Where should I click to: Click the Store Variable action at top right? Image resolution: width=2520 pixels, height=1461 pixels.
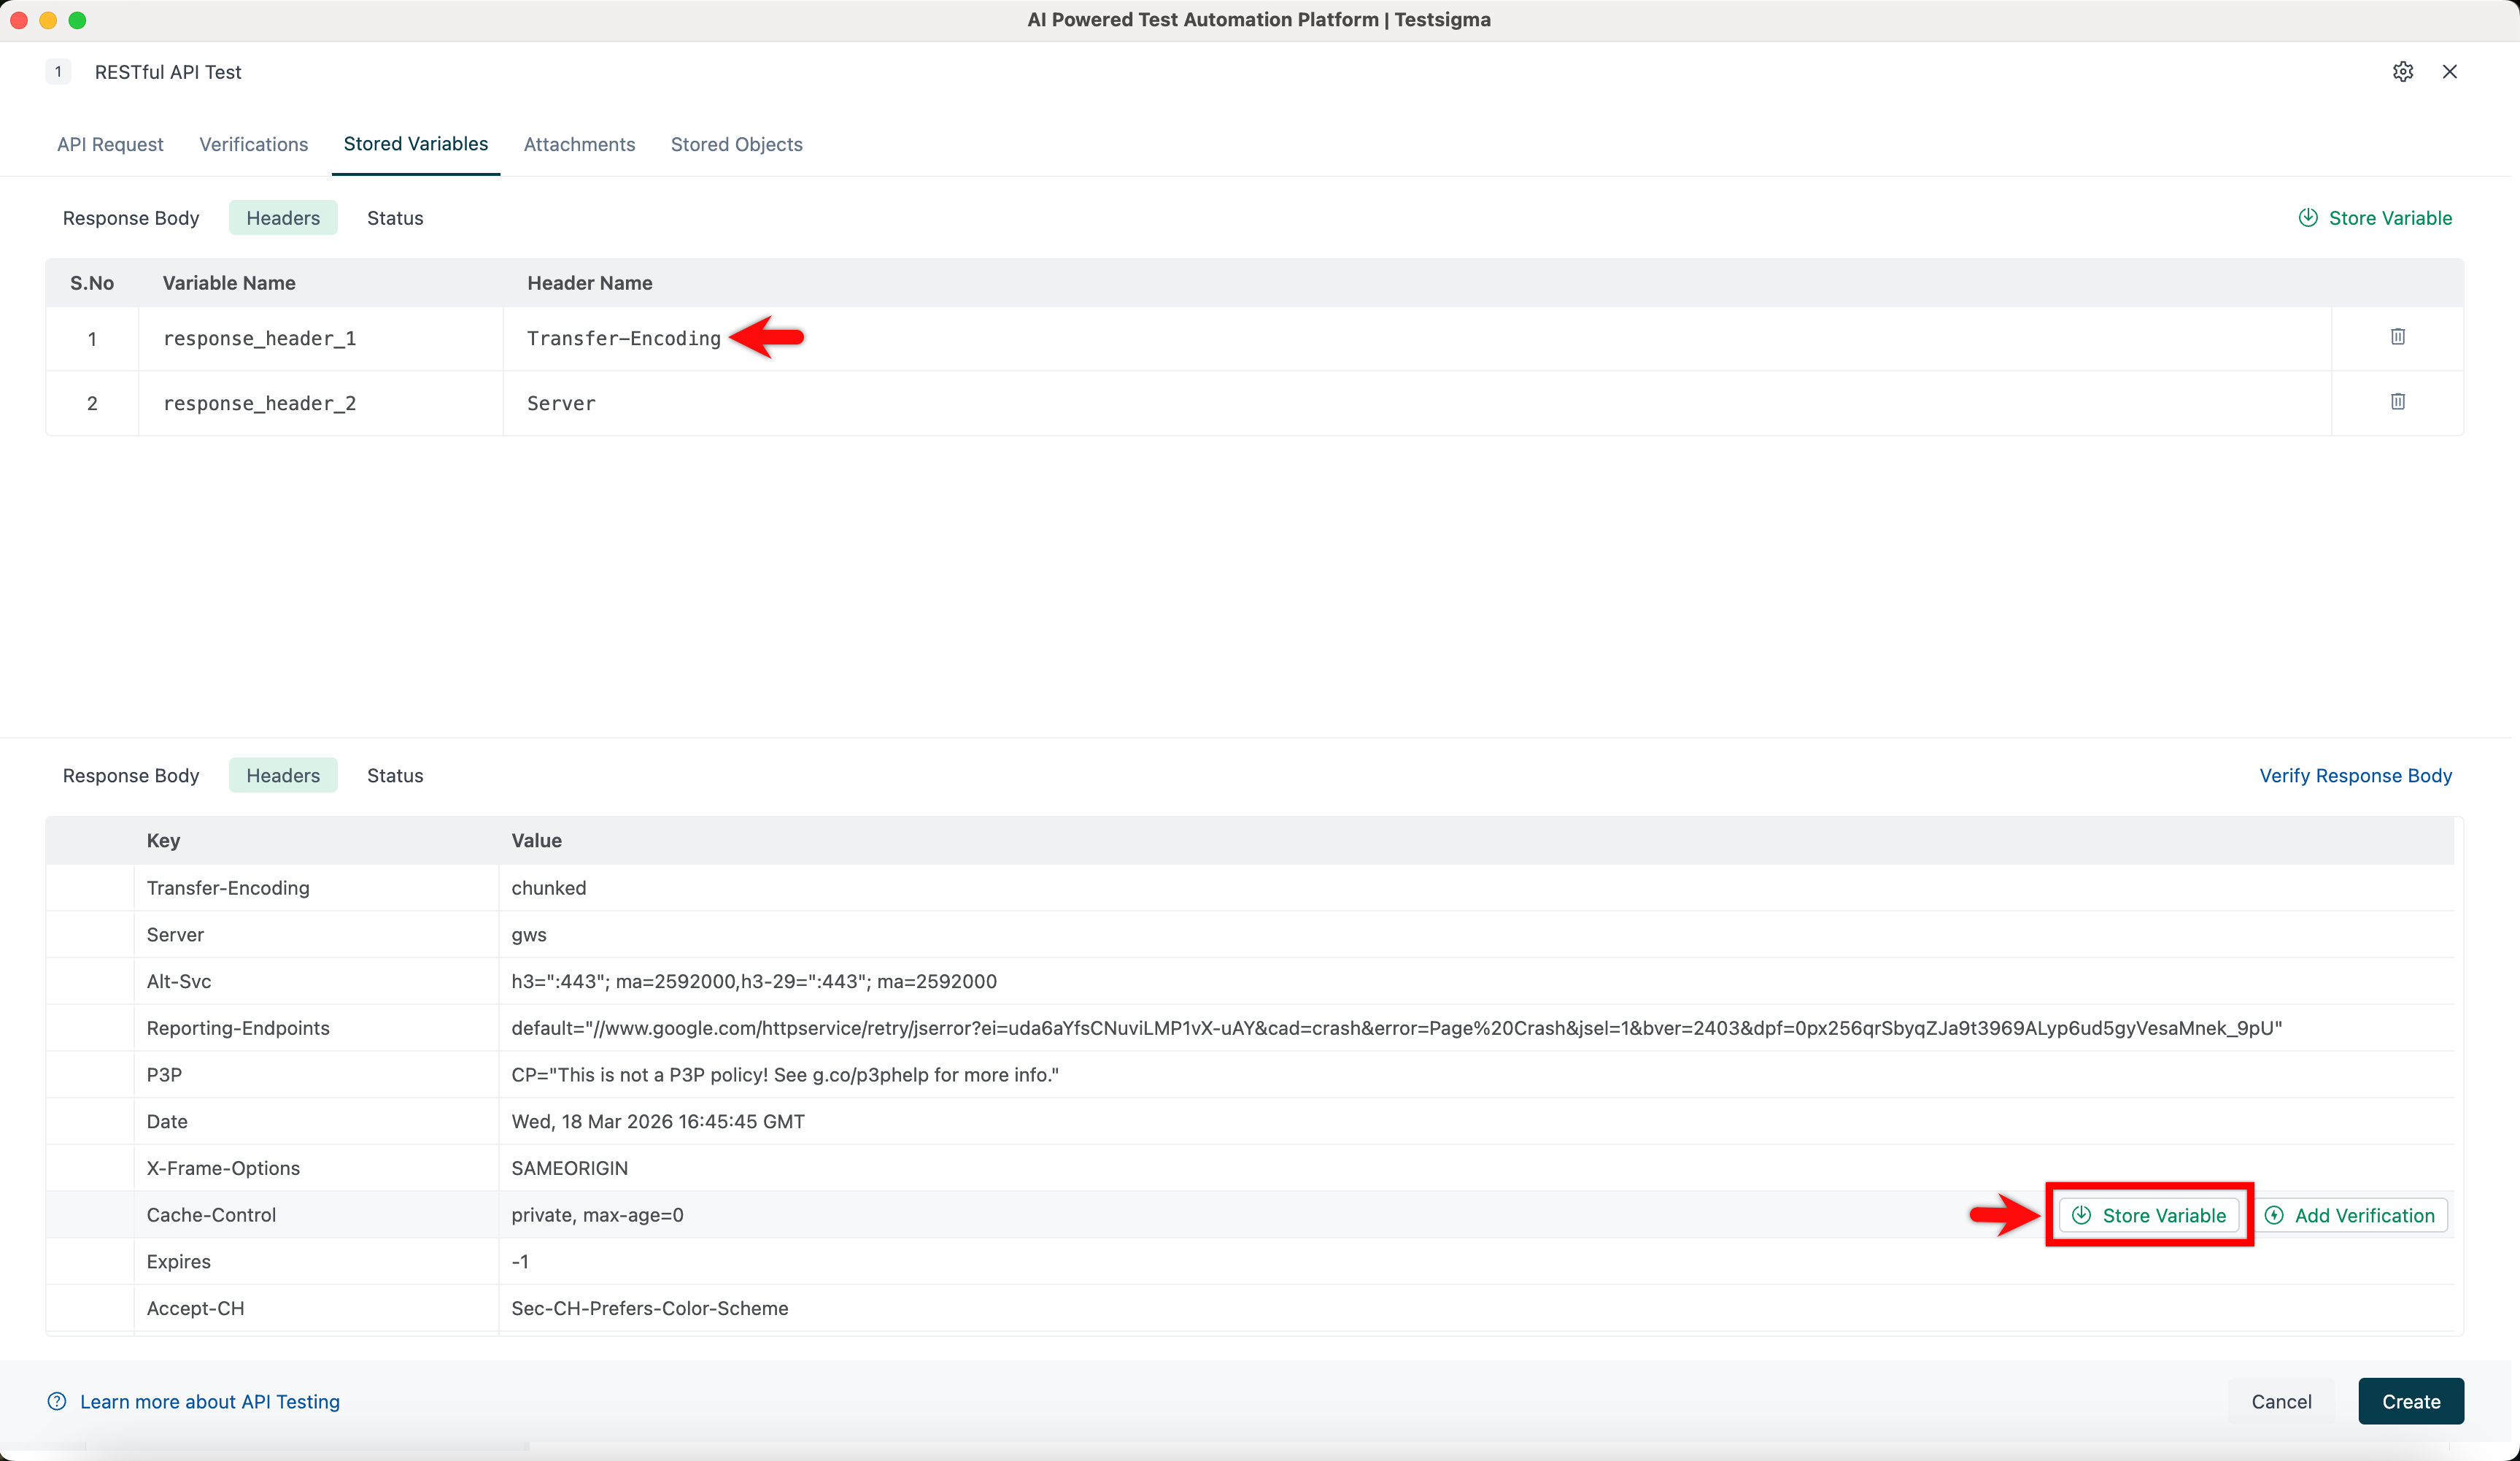click(x=2376, y=217)
